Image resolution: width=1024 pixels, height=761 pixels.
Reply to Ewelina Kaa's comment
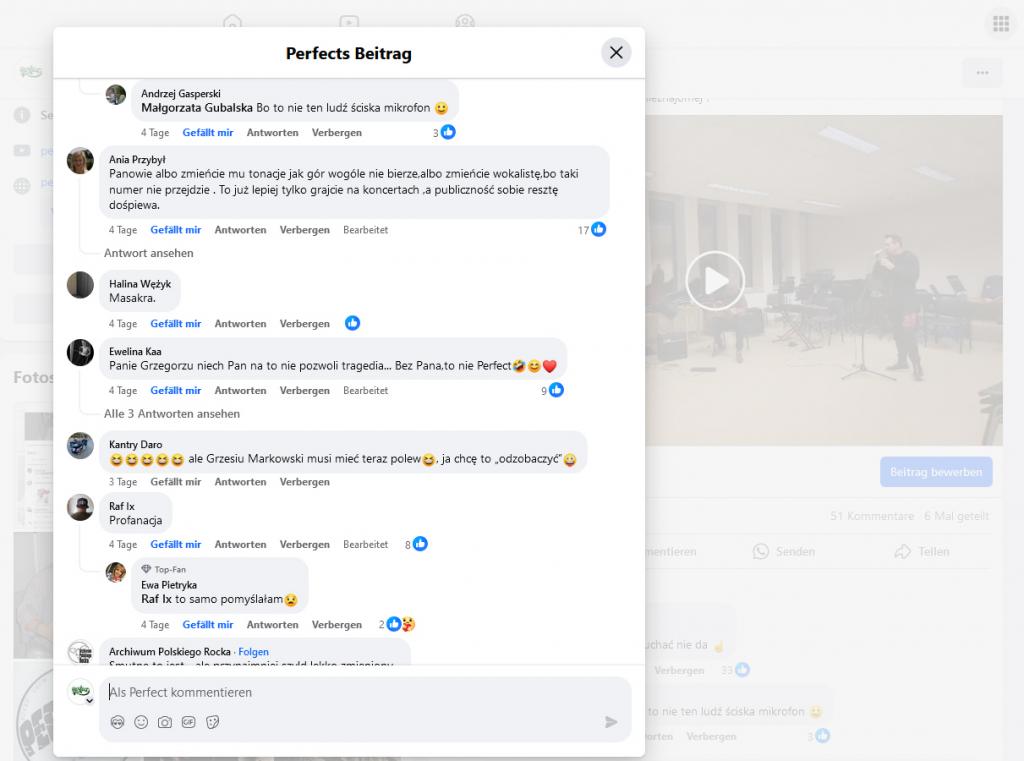pyautogui.click(x=240, y=391)
